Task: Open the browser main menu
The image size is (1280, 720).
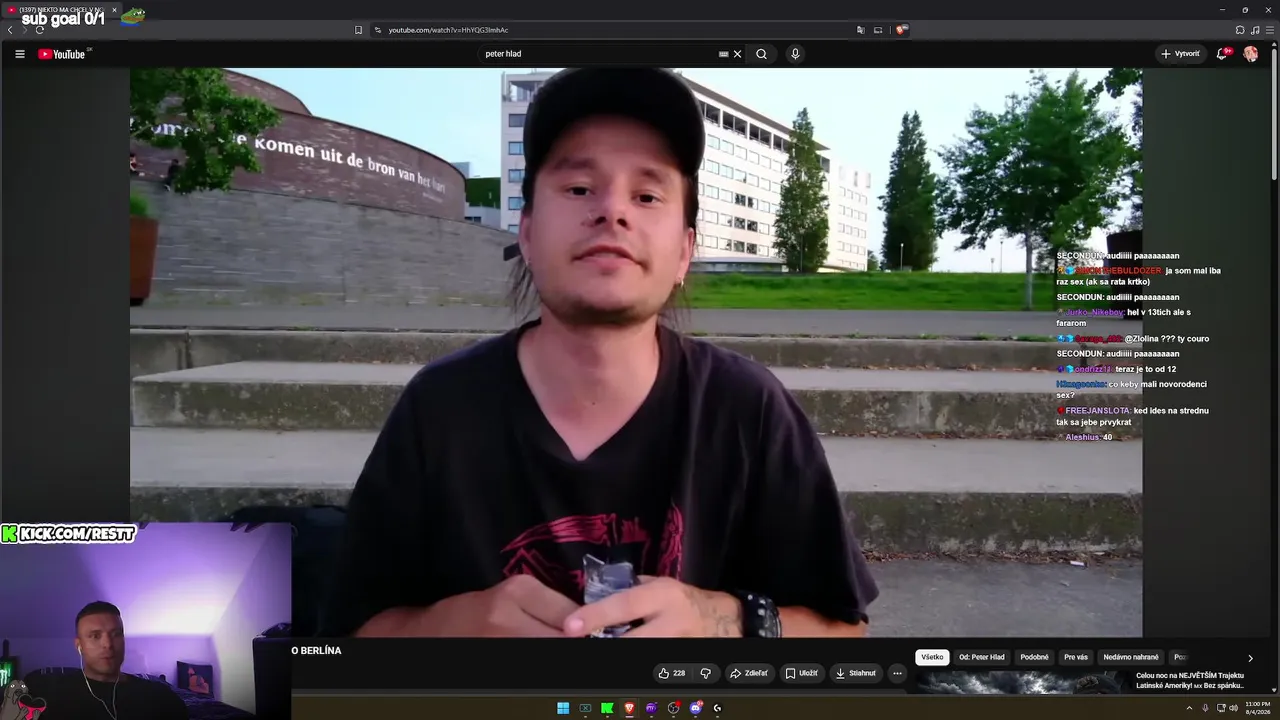Action: (1269, 30)
